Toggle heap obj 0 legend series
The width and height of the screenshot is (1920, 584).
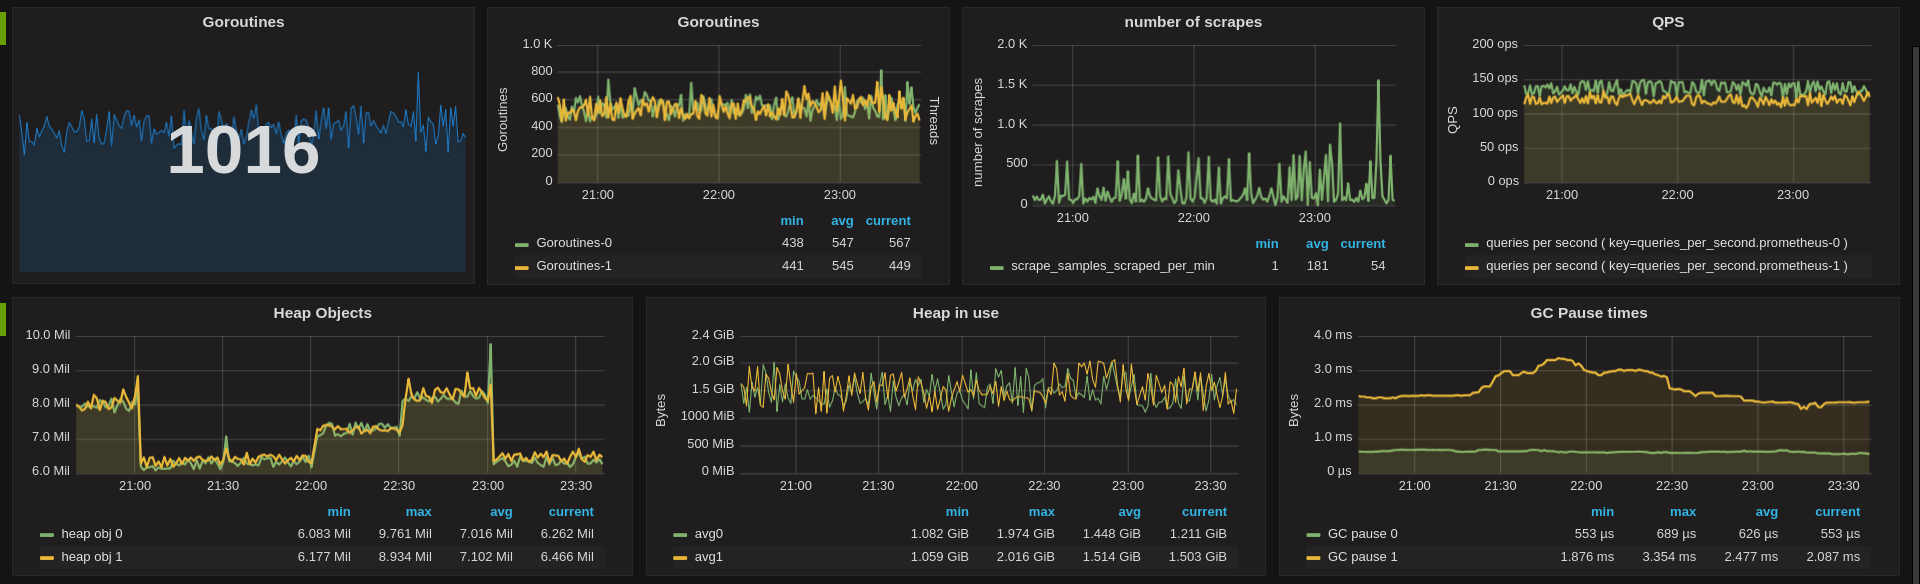[x=92, y=534]
